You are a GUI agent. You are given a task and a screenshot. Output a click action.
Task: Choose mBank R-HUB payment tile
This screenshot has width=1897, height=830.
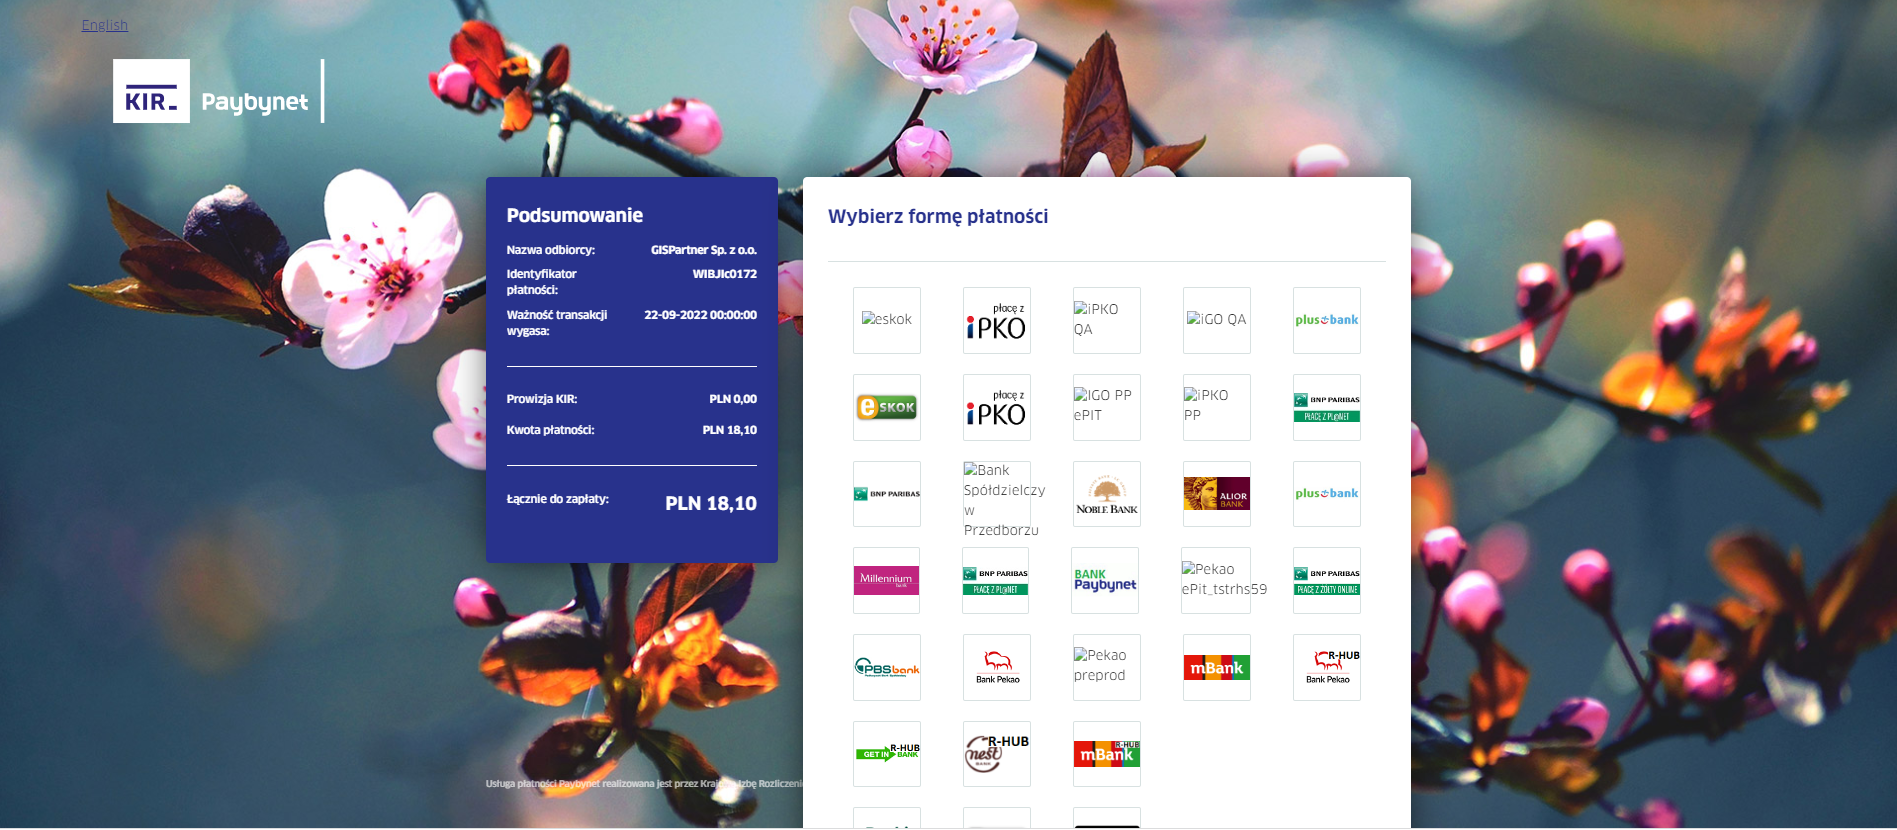[x=1107, y=754]
